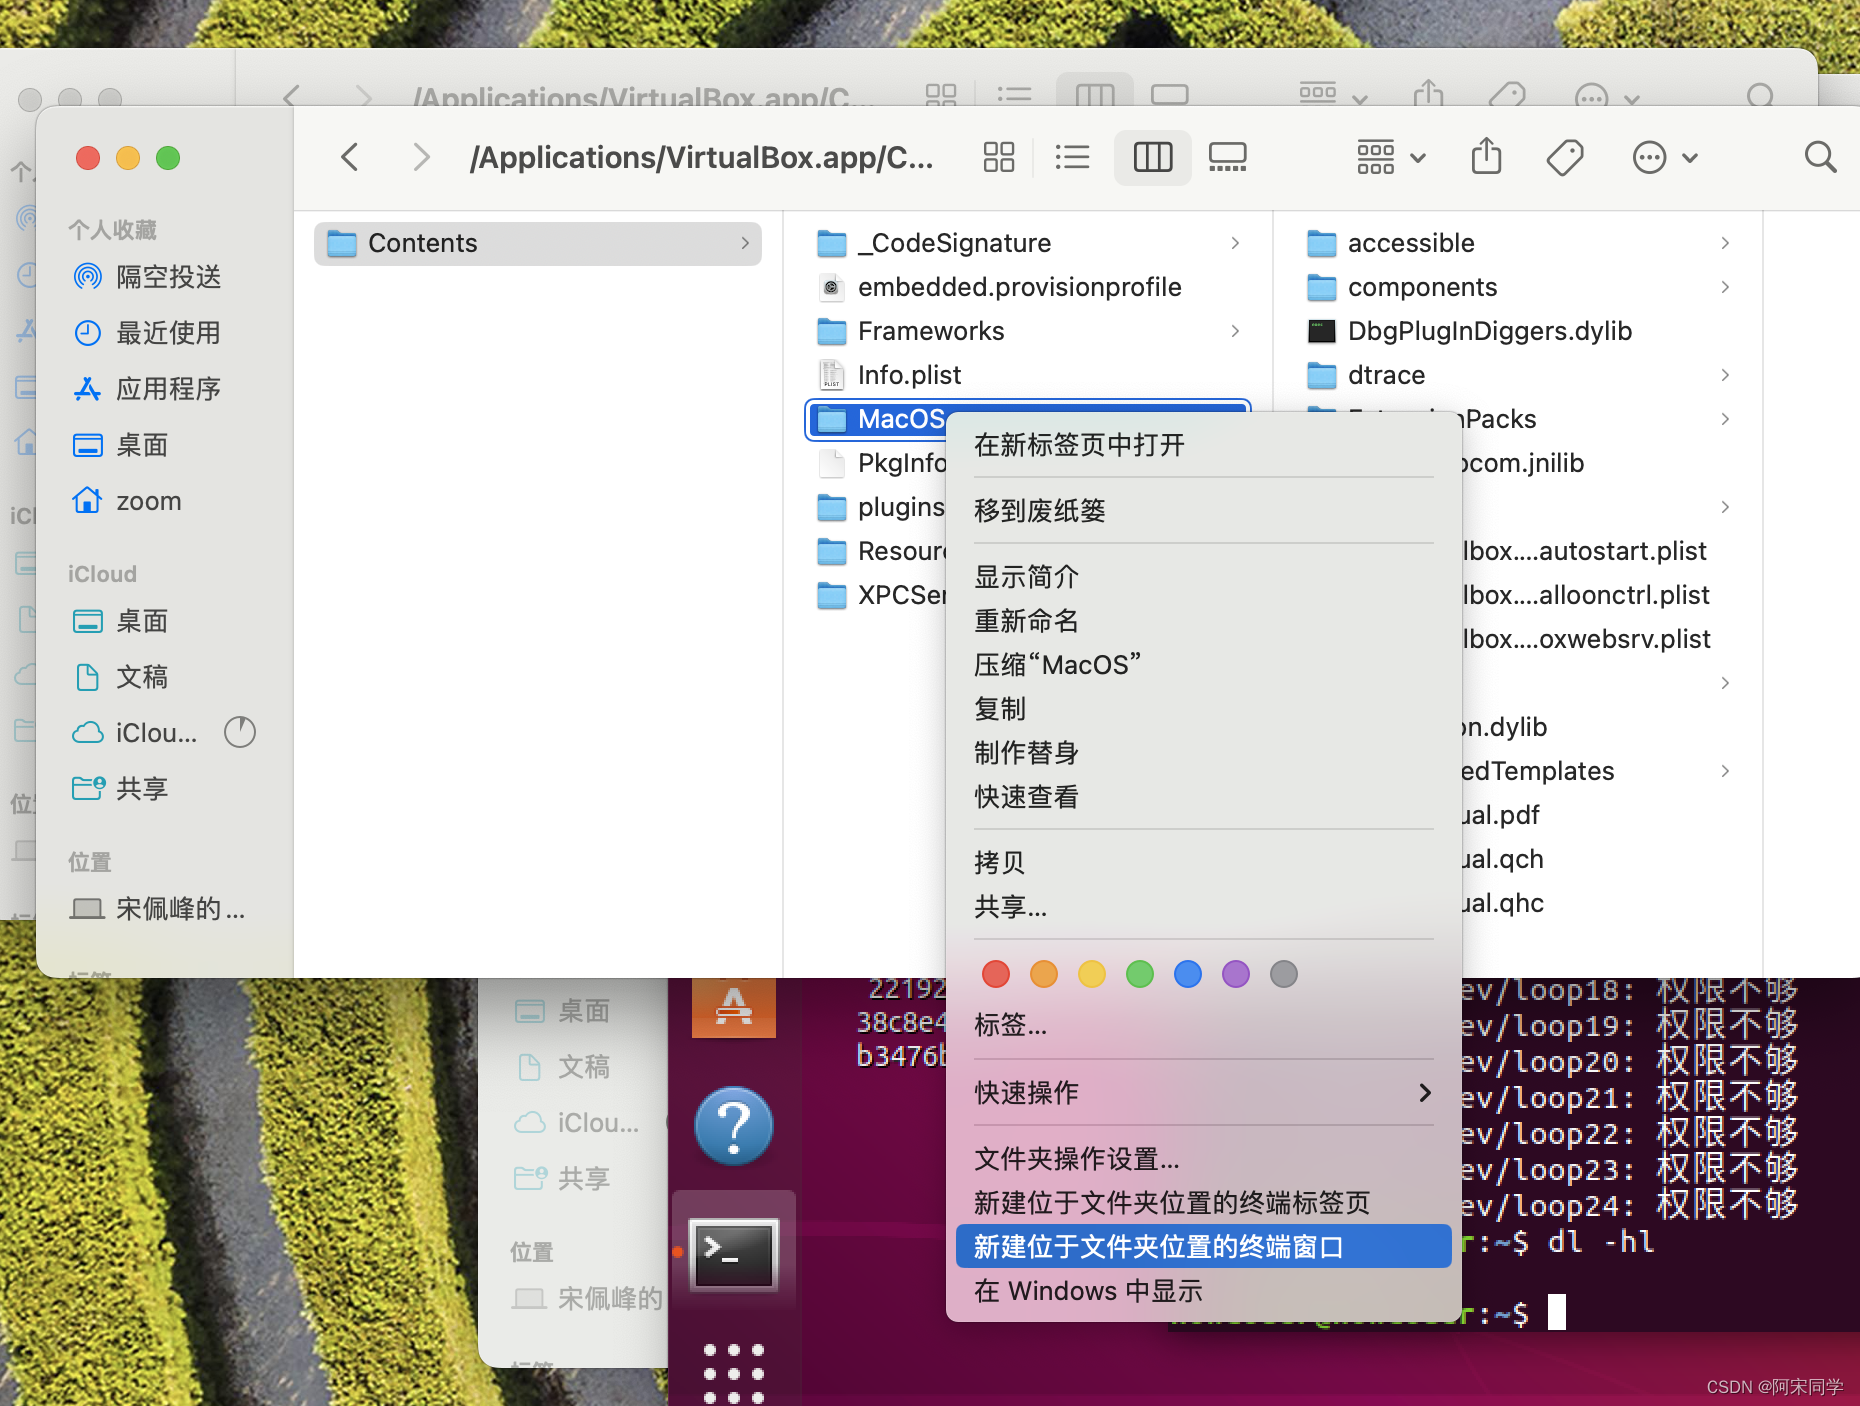
Task: Select the column view button
Action: (x=1153, y=157)
